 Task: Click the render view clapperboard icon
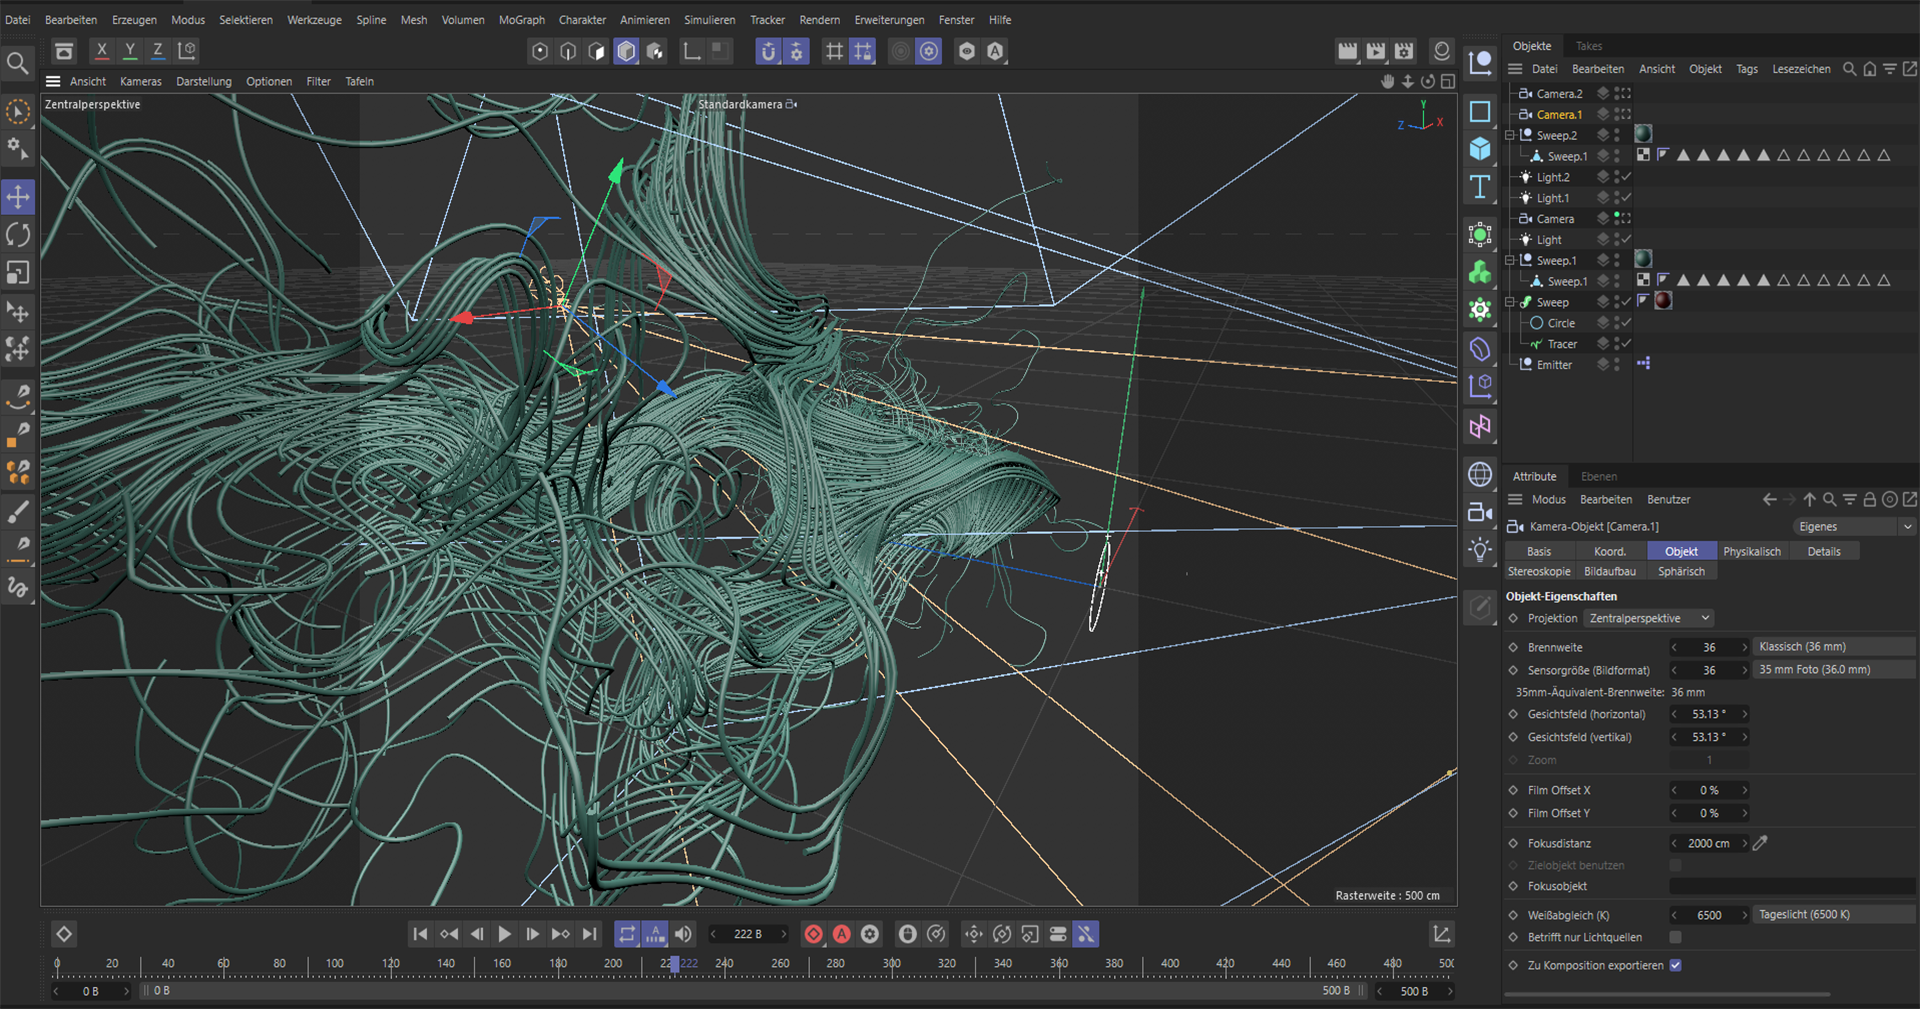tap(1348, 51)
